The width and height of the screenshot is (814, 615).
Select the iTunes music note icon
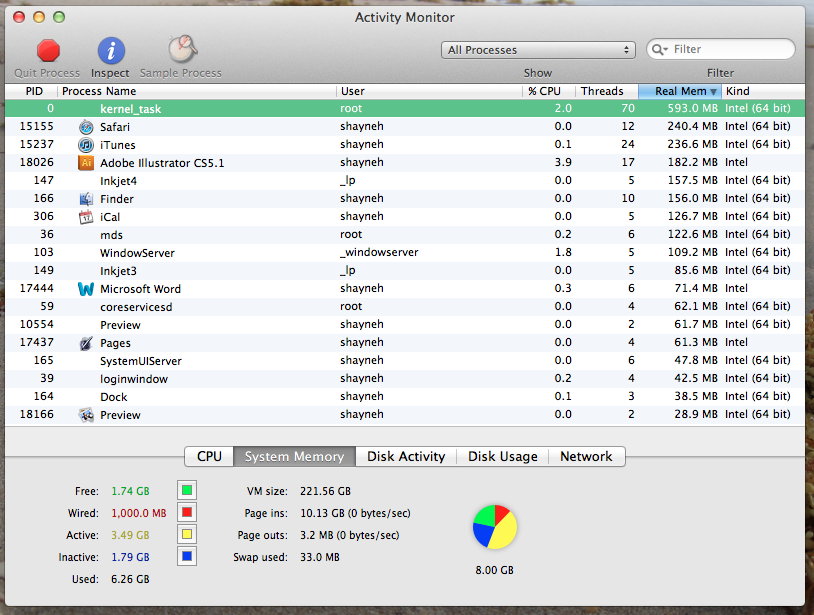(x=86, y=145)
